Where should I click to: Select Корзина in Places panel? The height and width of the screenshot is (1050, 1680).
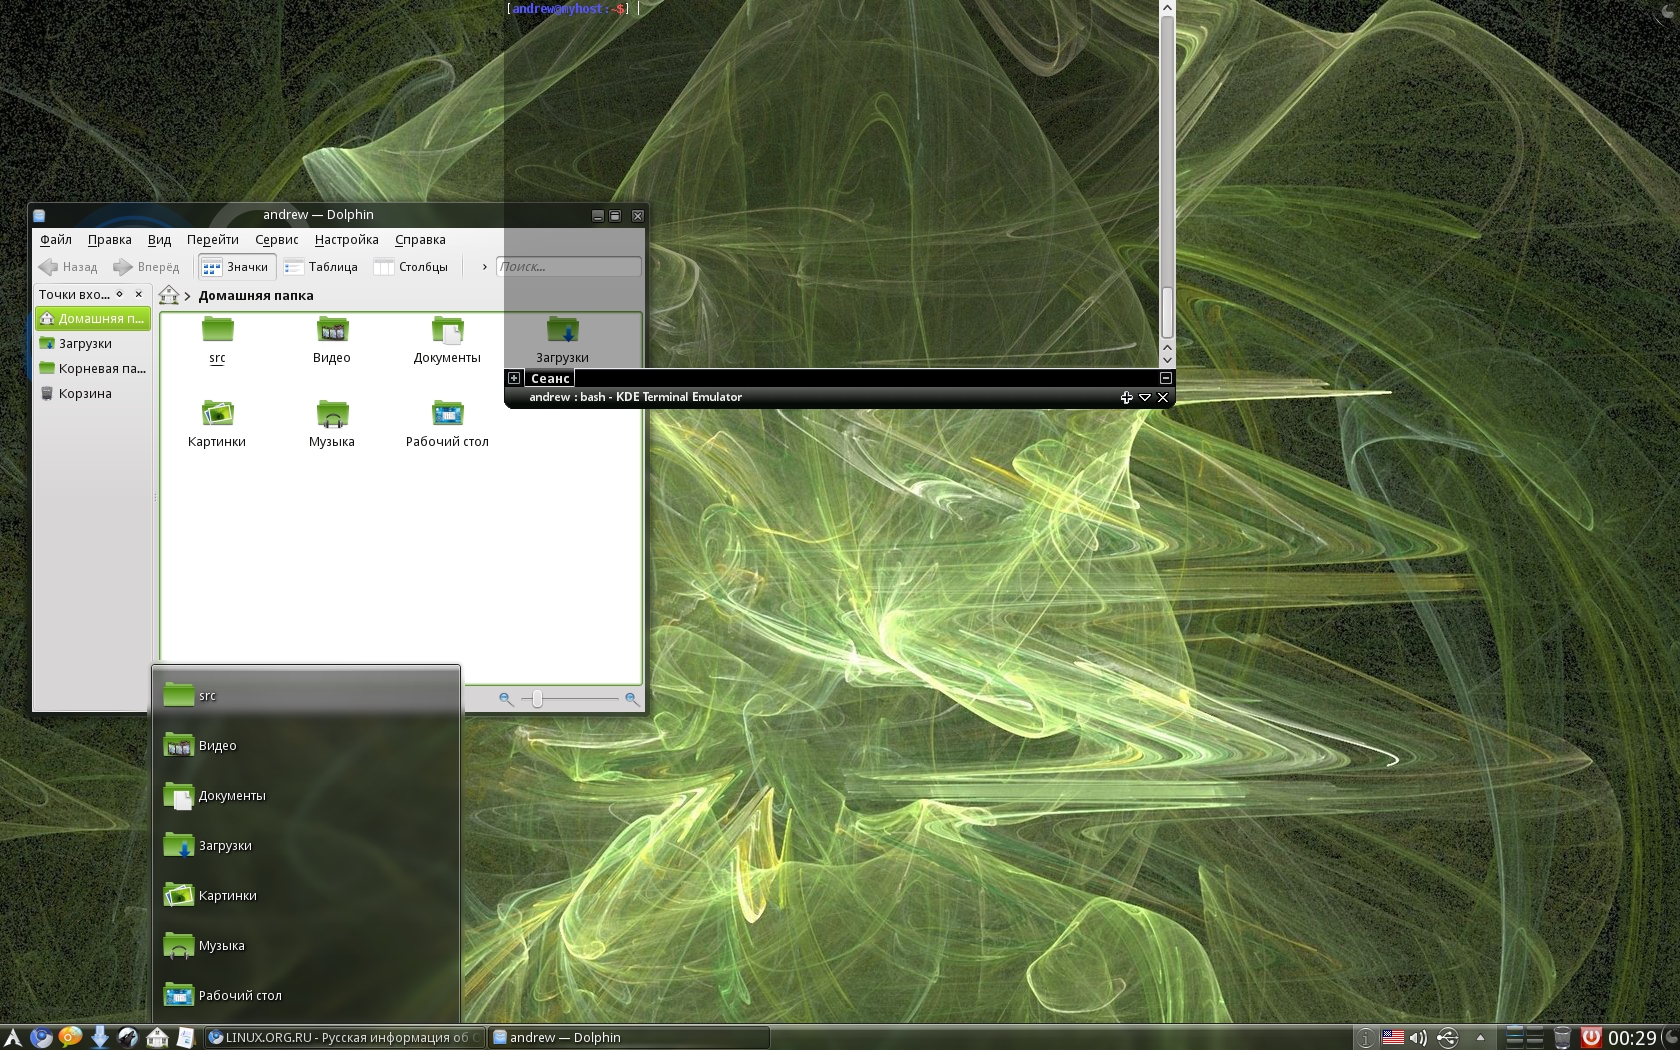92,394
